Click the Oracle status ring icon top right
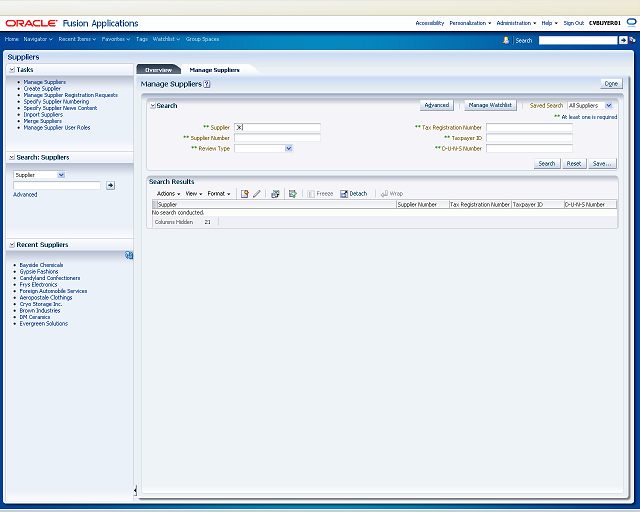The image size is (640, 512). 631,23
